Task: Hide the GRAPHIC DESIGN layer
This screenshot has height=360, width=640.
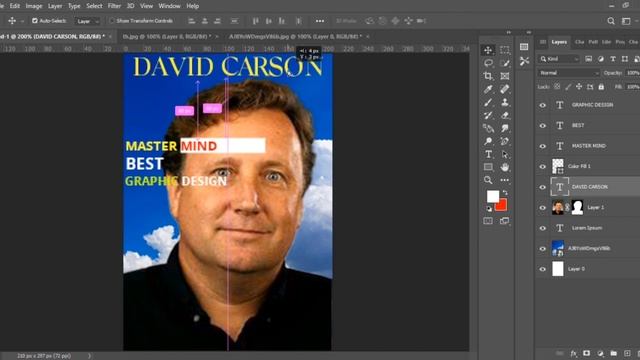Action: (542, 105)
